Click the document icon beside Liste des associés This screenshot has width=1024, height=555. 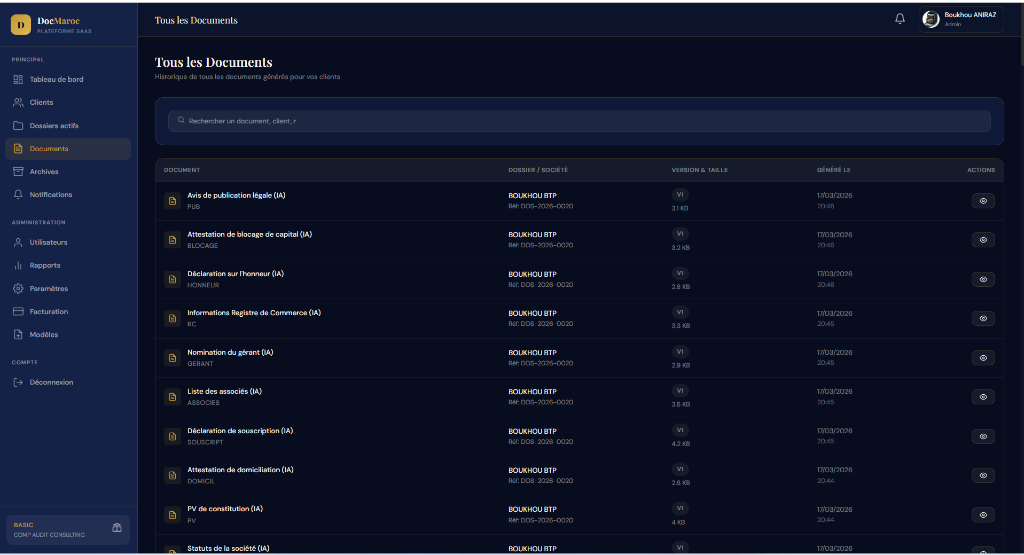tap(172, 397)
